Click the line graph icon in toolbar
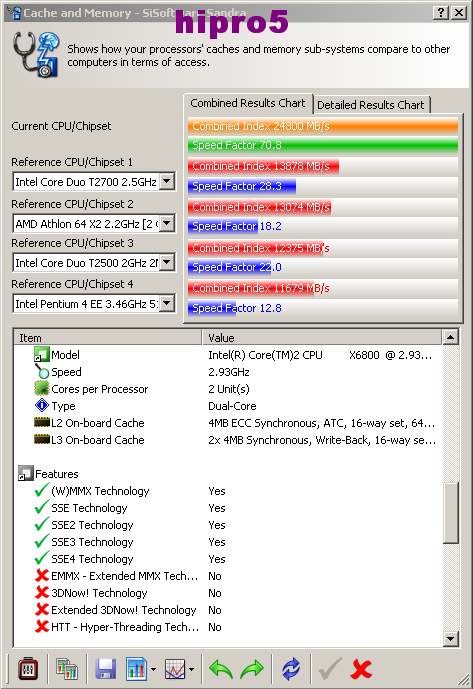This screenshot has height=689, width=473. (175, 669)
